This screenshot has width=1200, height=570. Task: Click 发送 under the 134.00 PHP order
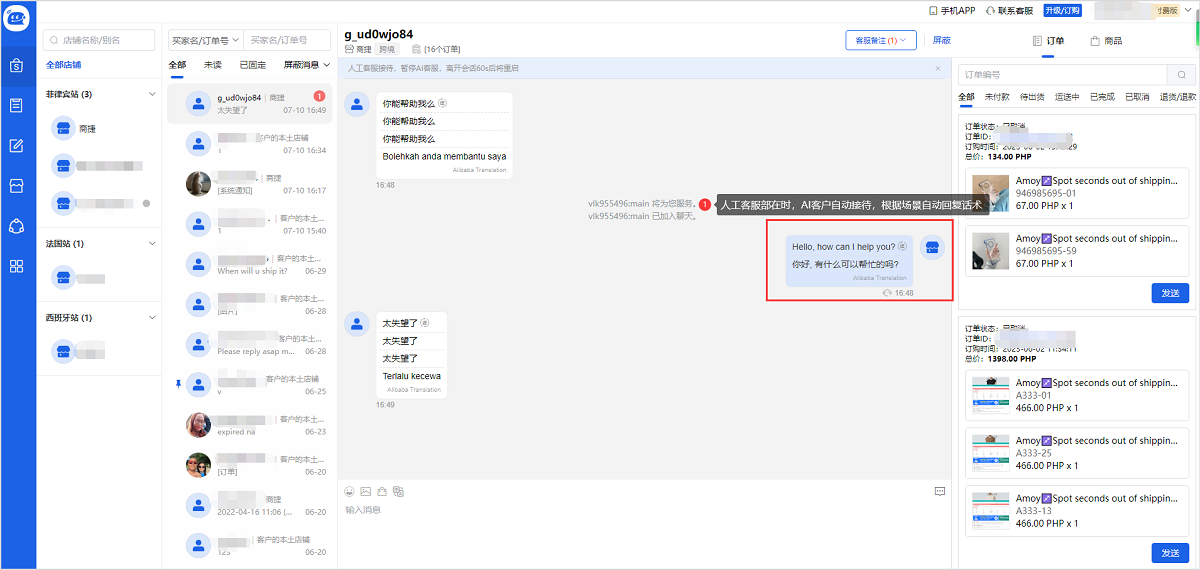(x=1170, y=293)
